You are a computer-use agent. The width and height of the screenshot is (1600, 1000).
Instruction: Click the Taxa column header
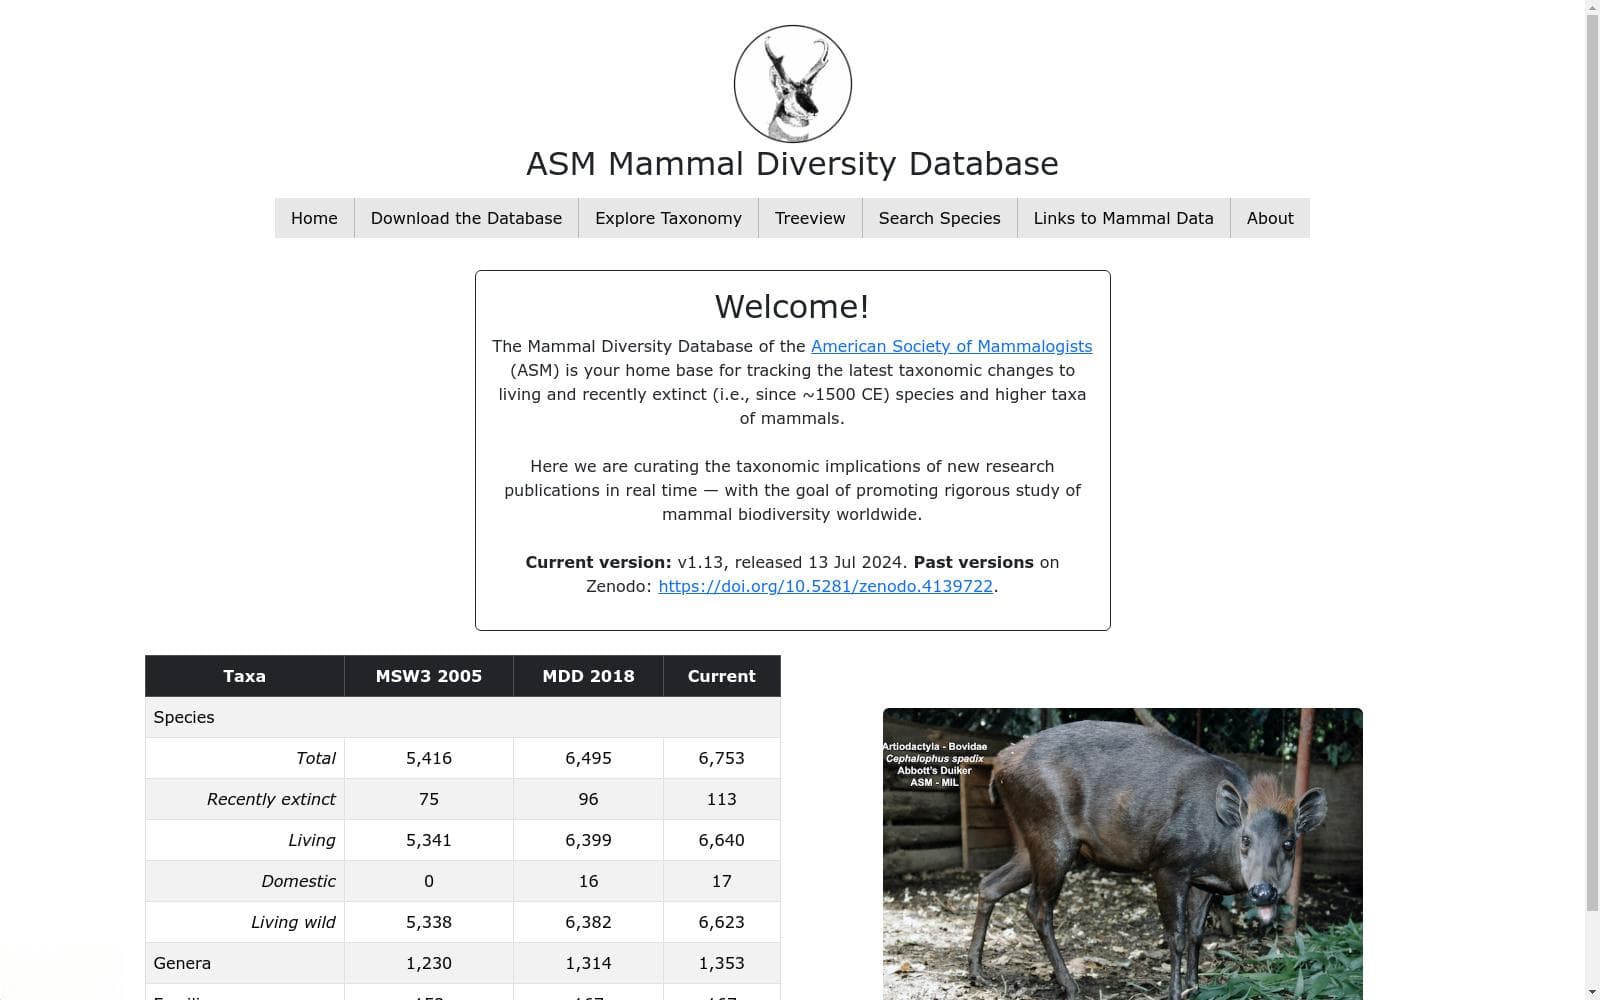244,676
